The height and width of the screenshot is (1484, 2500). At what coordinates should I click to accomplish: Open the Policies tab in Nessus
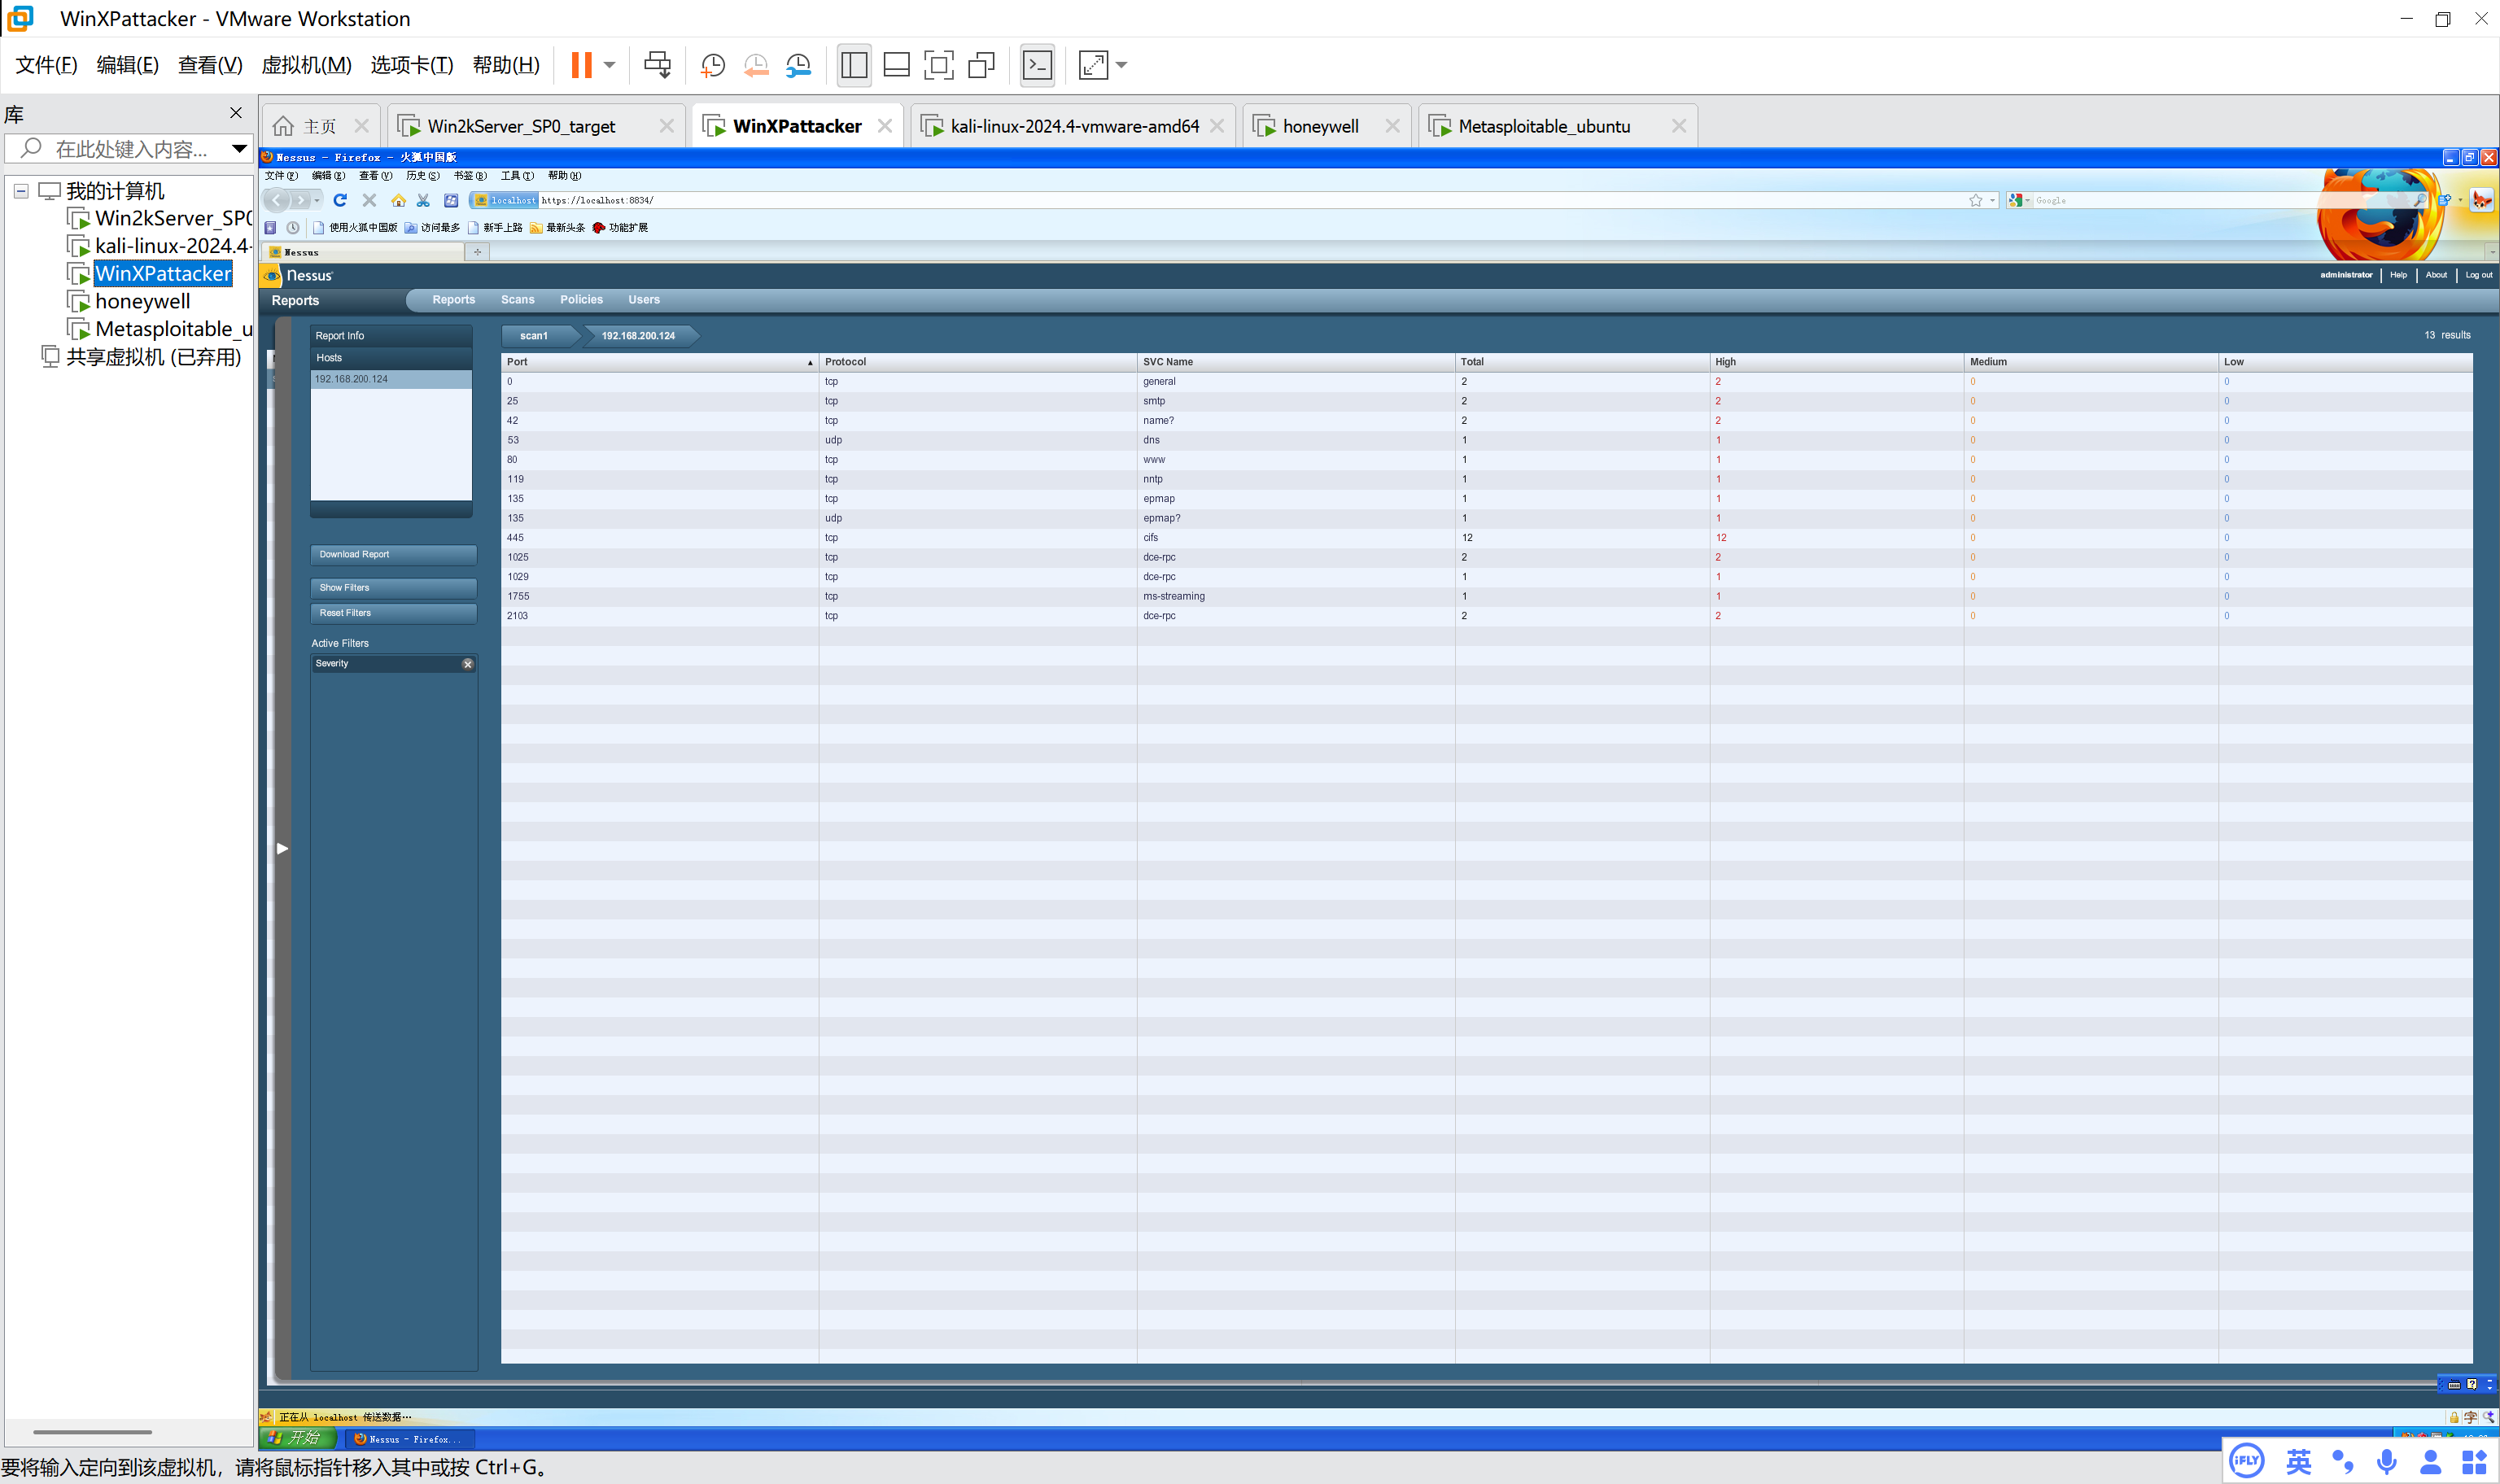(x=581, y=300)
